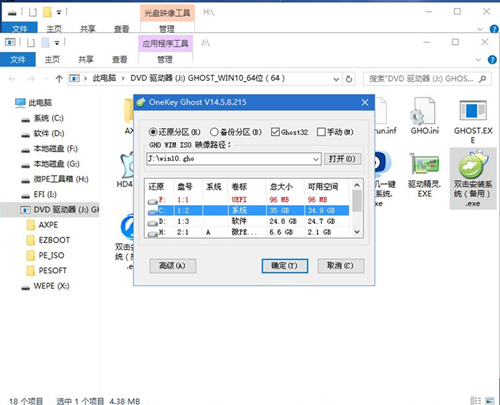Open the AXPE folder in the sidebar
This screenshot has height=405, width=500.
point(42,225)
